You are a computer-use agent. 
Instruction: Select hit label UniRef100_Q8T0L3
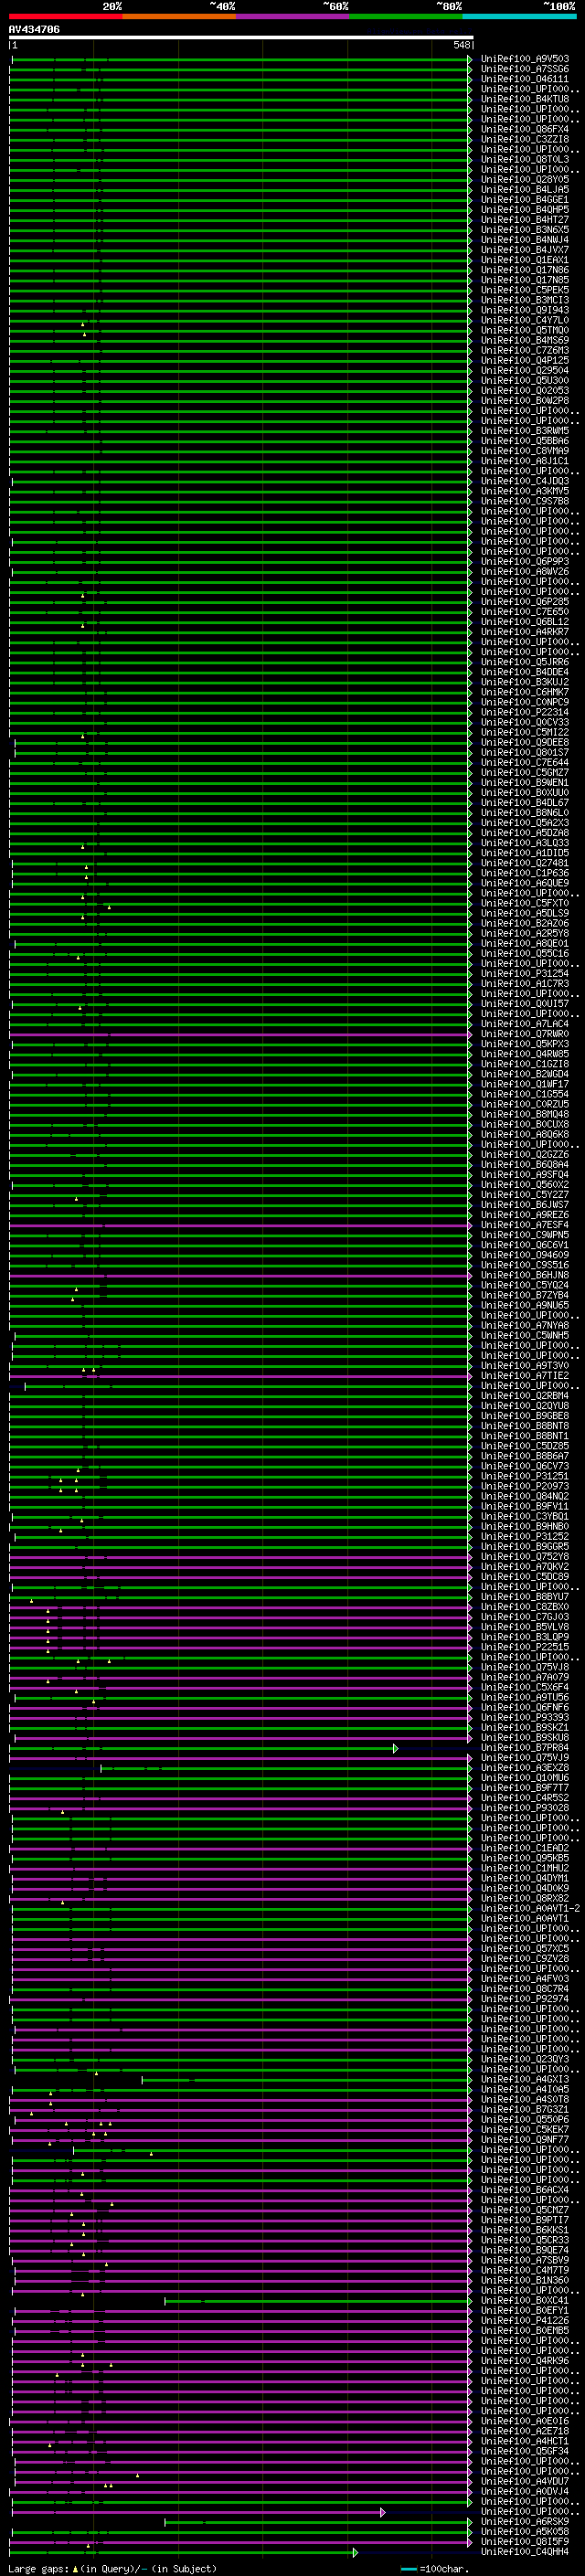click(525, 159)
